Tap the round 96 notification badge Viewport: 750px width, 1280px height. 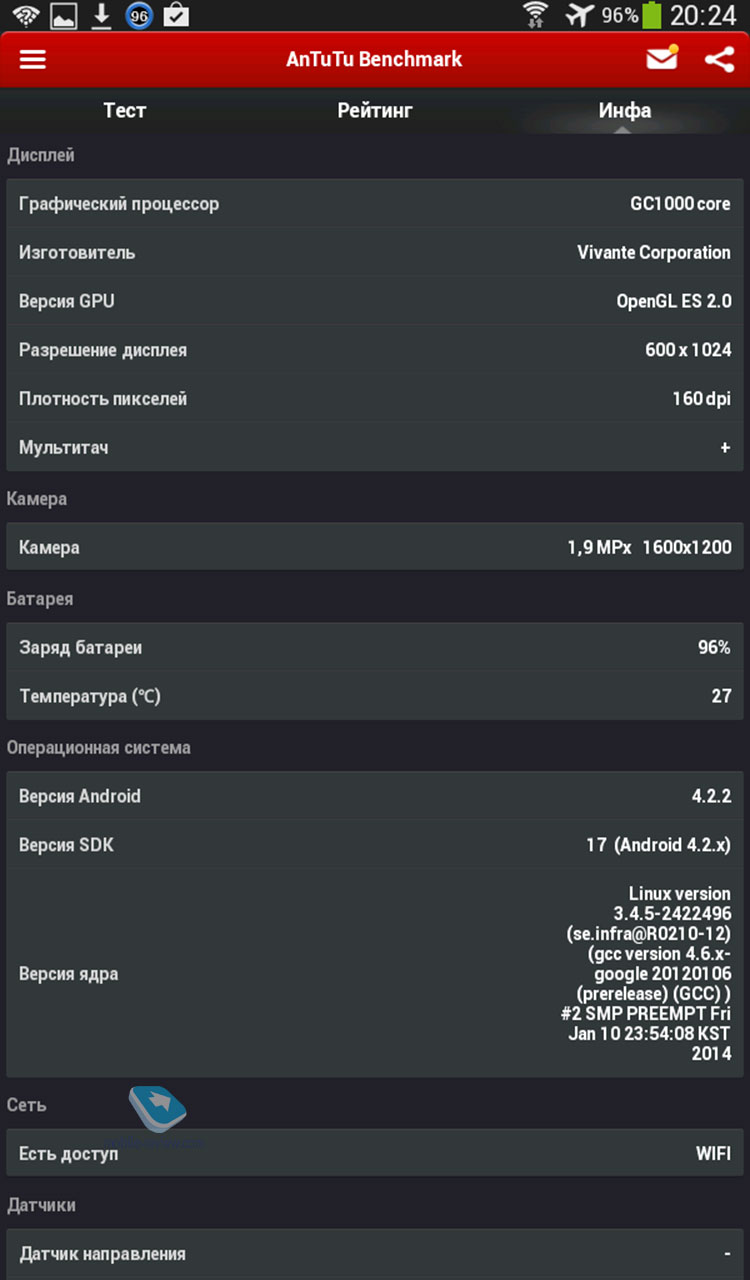pyautogui.click(x=139, y=15)
